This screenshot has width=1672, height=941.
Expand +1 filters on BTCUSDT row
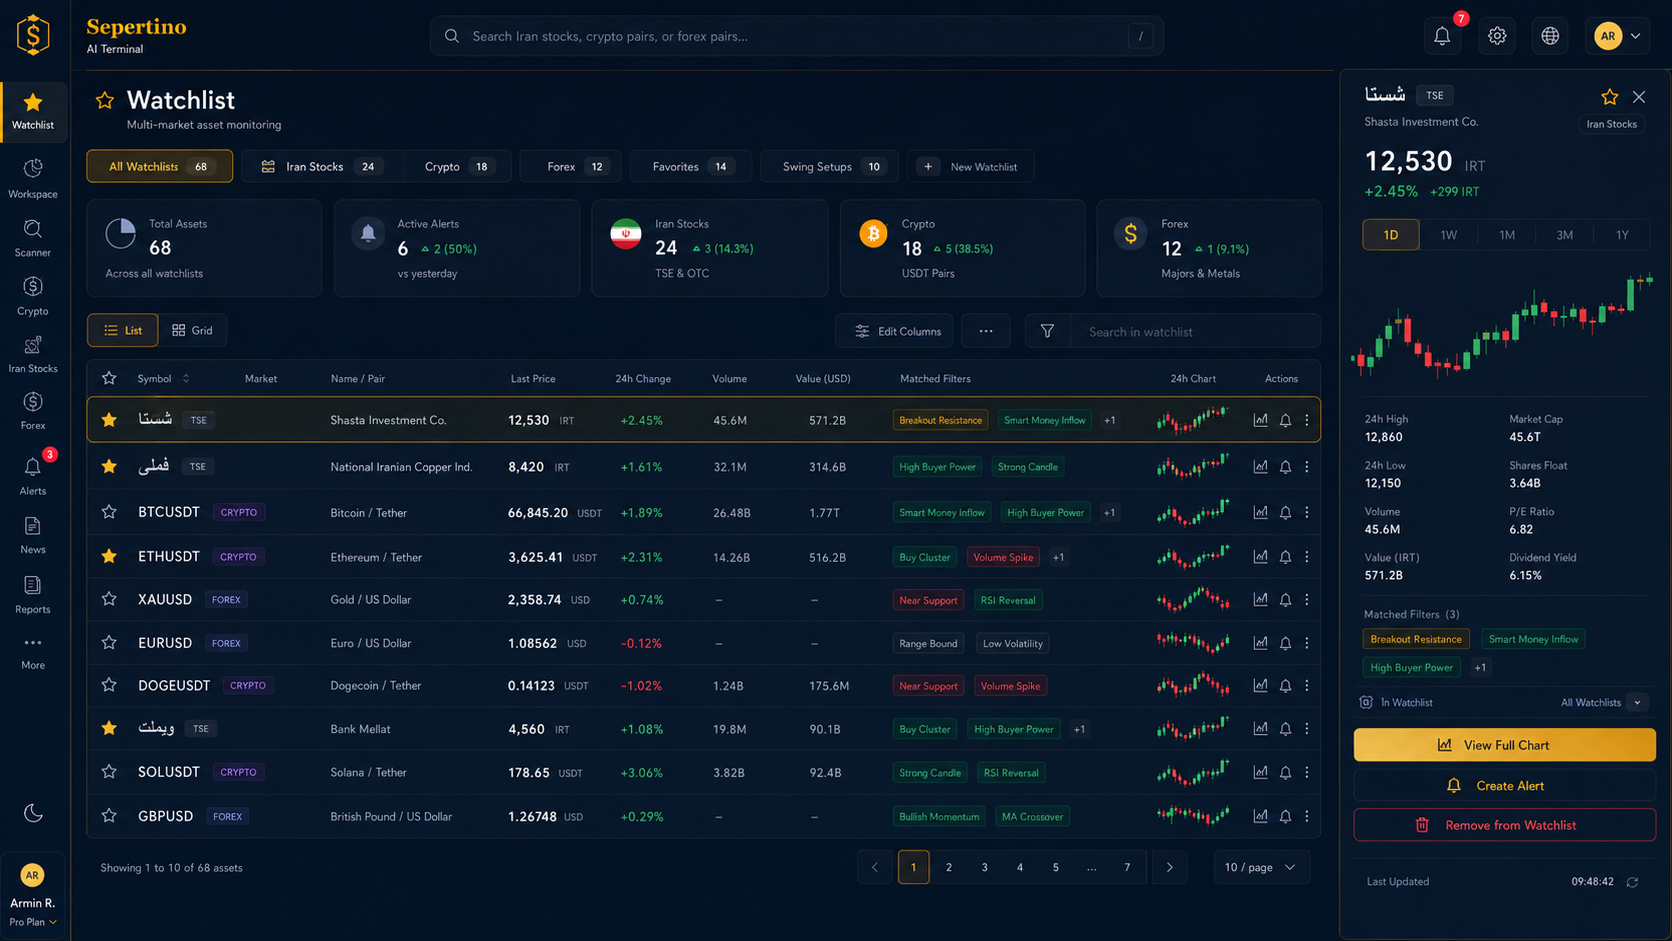1110,512
